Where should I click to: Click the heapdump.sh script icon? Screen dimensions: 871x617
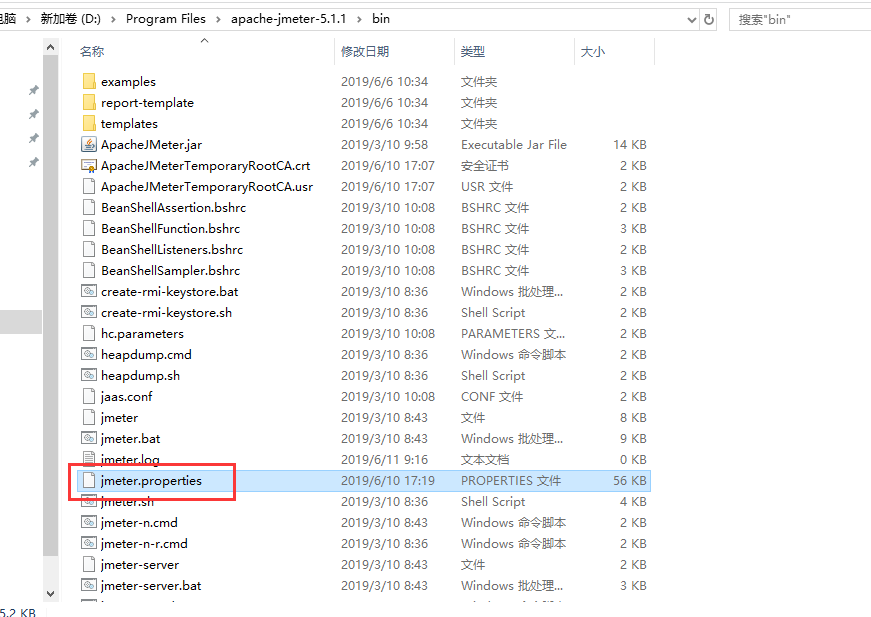pyautogui.click(x=89, y=375)
